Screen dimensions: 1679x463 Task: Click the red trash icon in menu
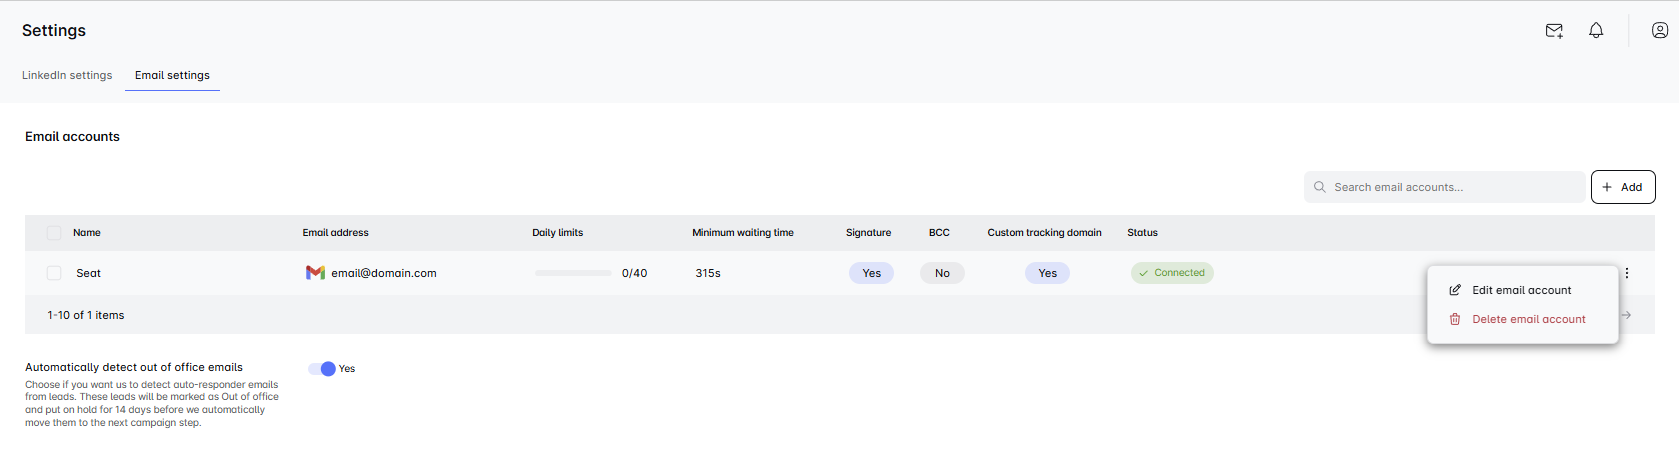tap(1455, 319)
